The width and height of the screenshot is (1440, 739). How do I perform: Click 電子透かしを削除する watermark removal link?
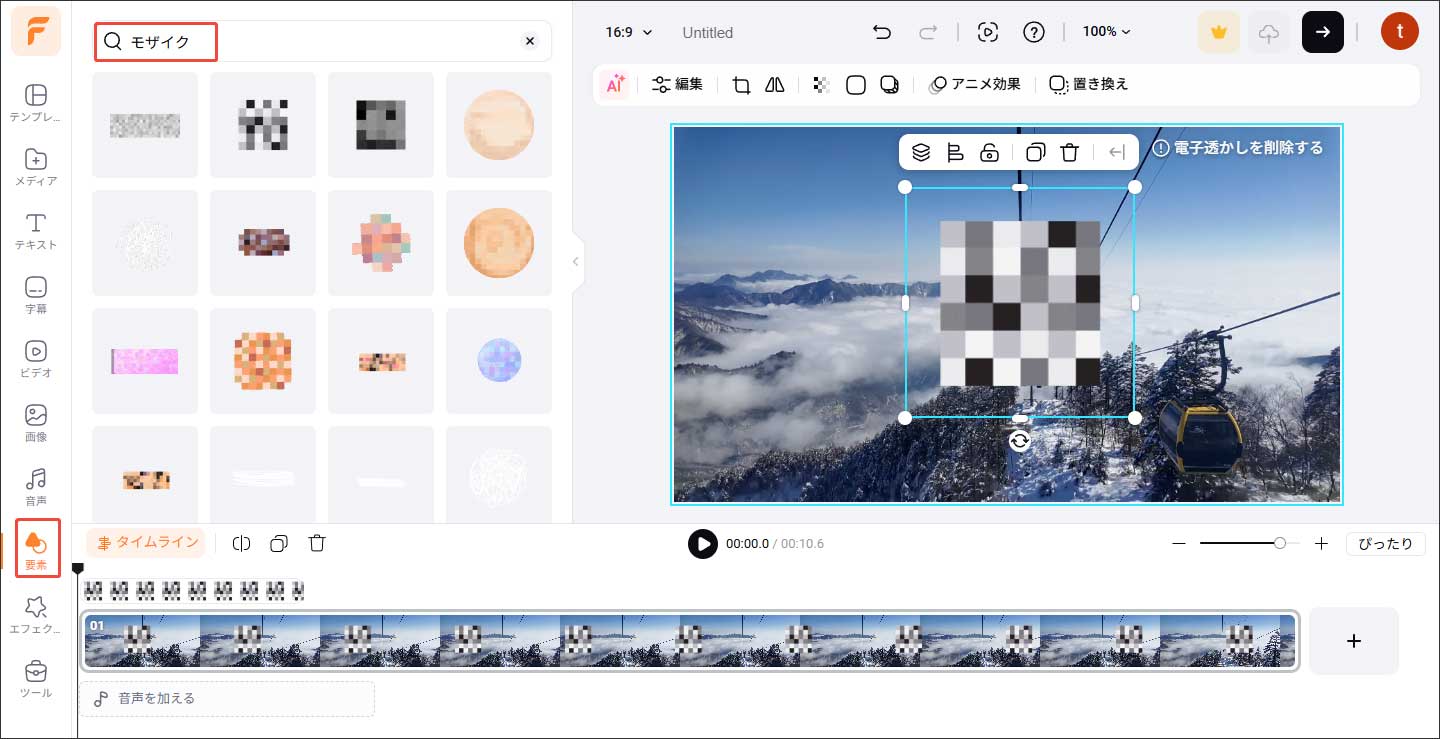tap(1238, 148)
